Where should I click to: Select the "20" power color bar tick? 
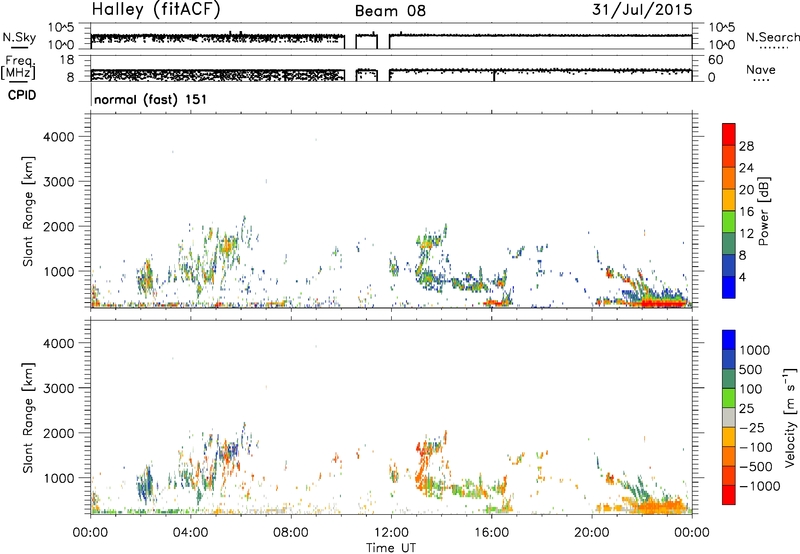coord(746,190)
